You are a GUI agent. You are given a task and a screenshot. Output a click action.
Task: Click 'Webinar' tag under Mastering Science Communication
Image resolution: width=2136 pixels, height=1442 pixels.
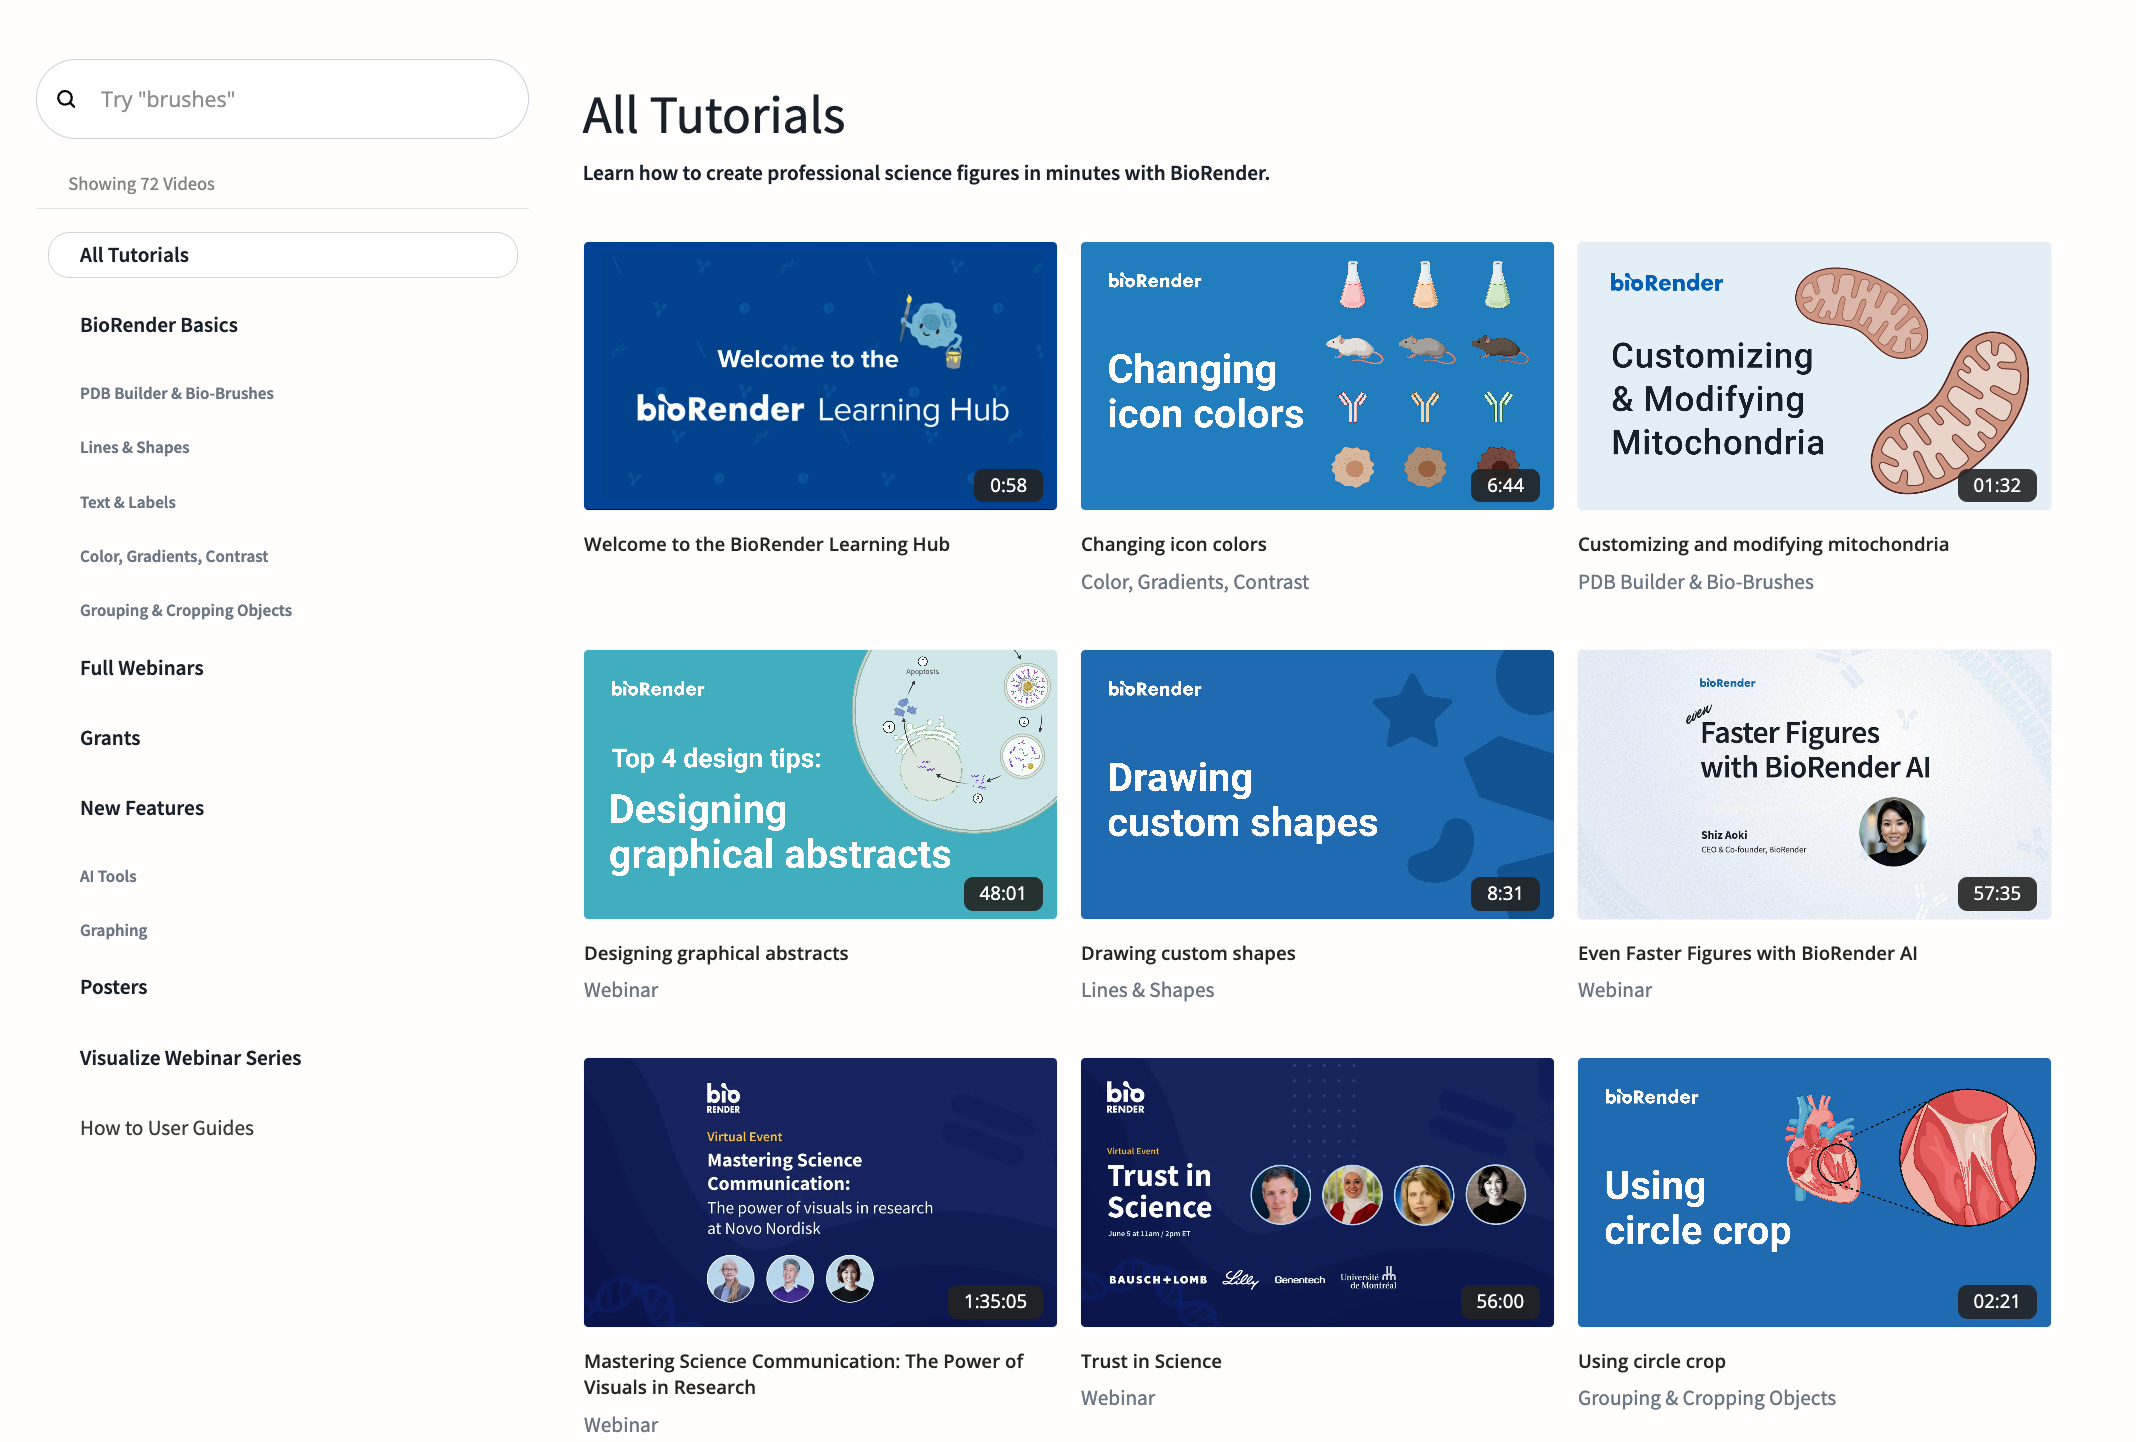click(x=621, y=1425)
